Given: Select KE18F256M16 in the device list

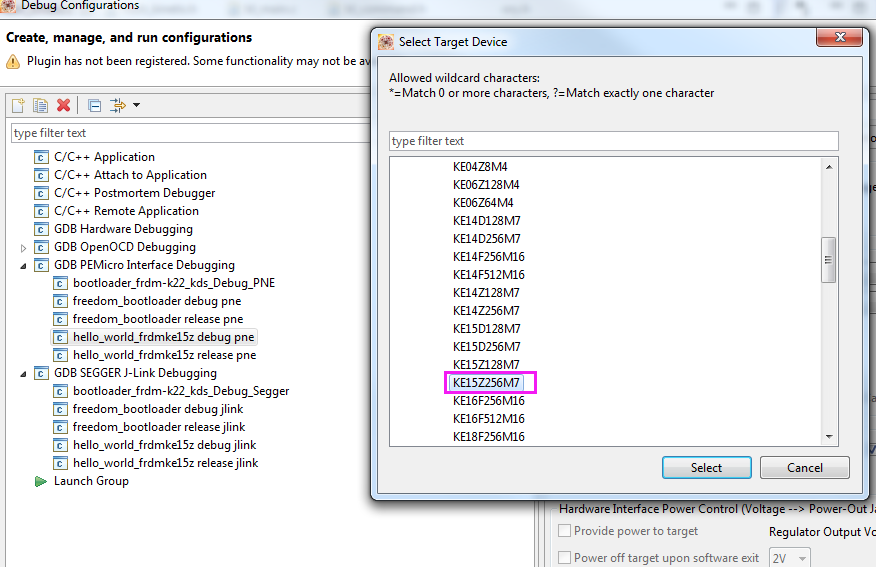Looking at the screenshot, I should click(489, 436).
